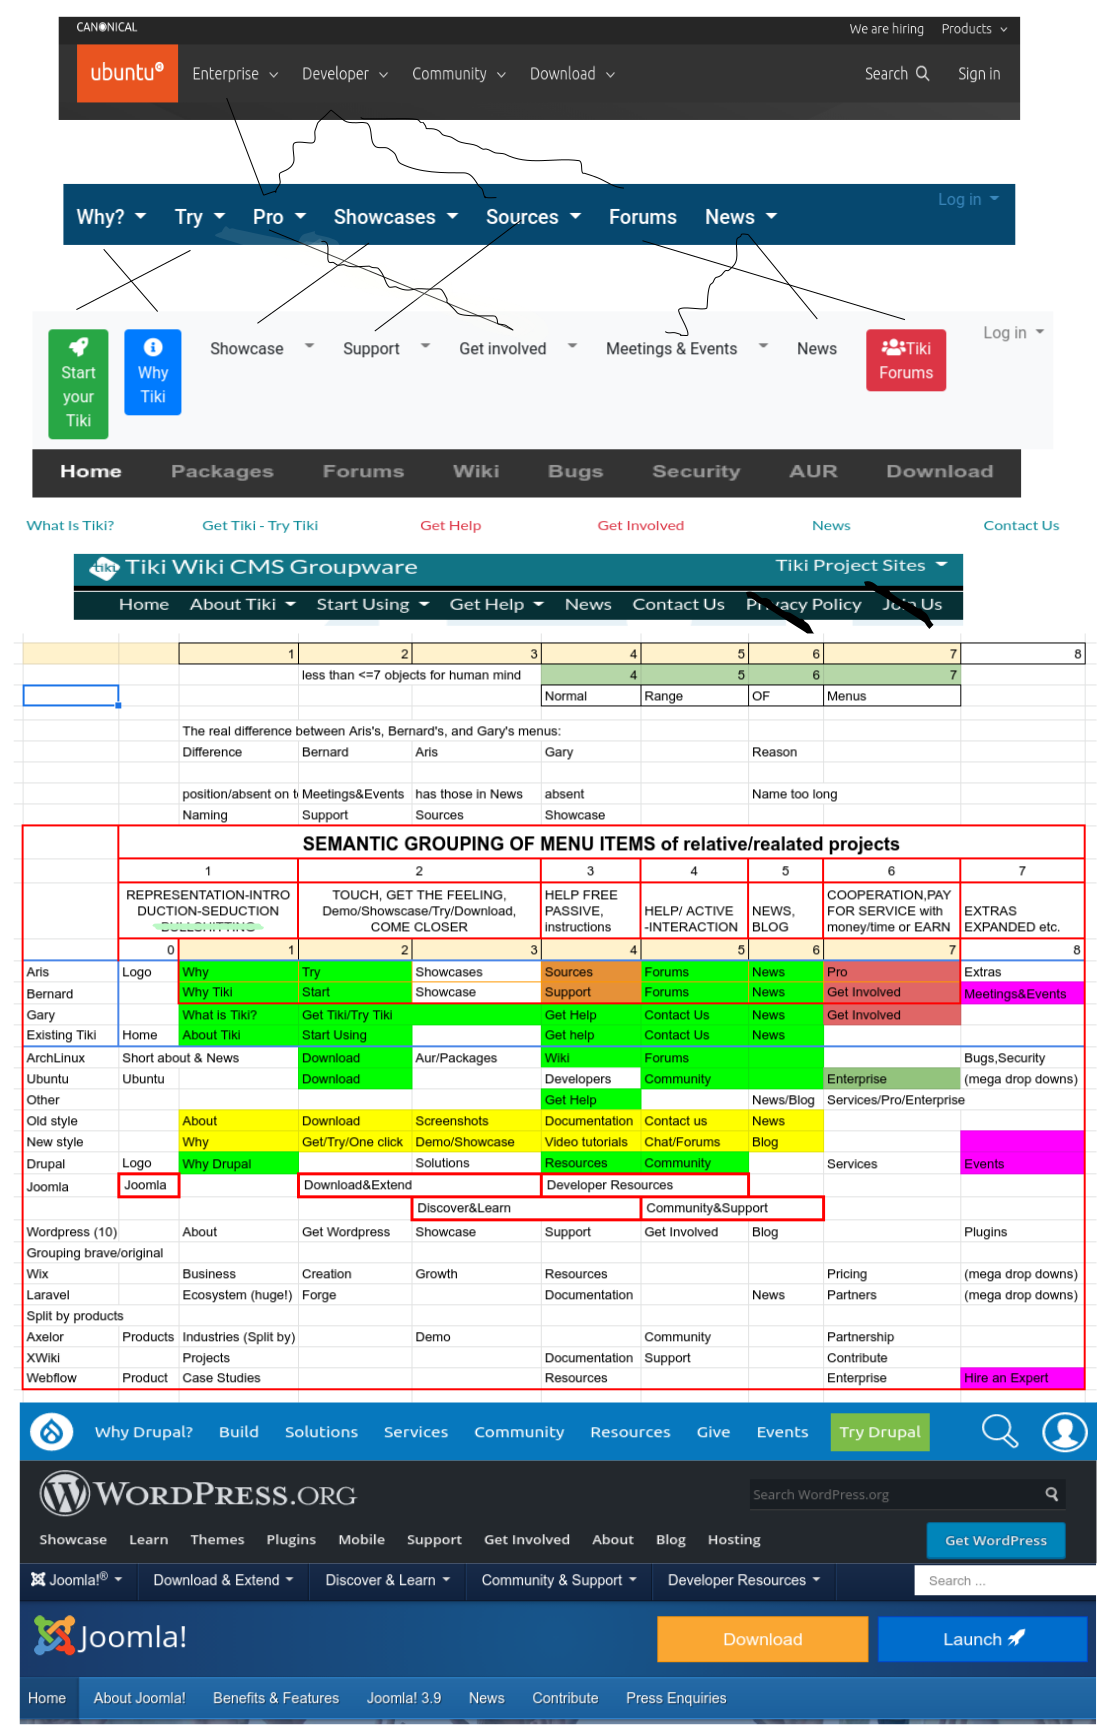Click the Contact Us teal link
Image resolution: width=1097 pixels, height=1729 pixels.
click(x=1021, y=525)
